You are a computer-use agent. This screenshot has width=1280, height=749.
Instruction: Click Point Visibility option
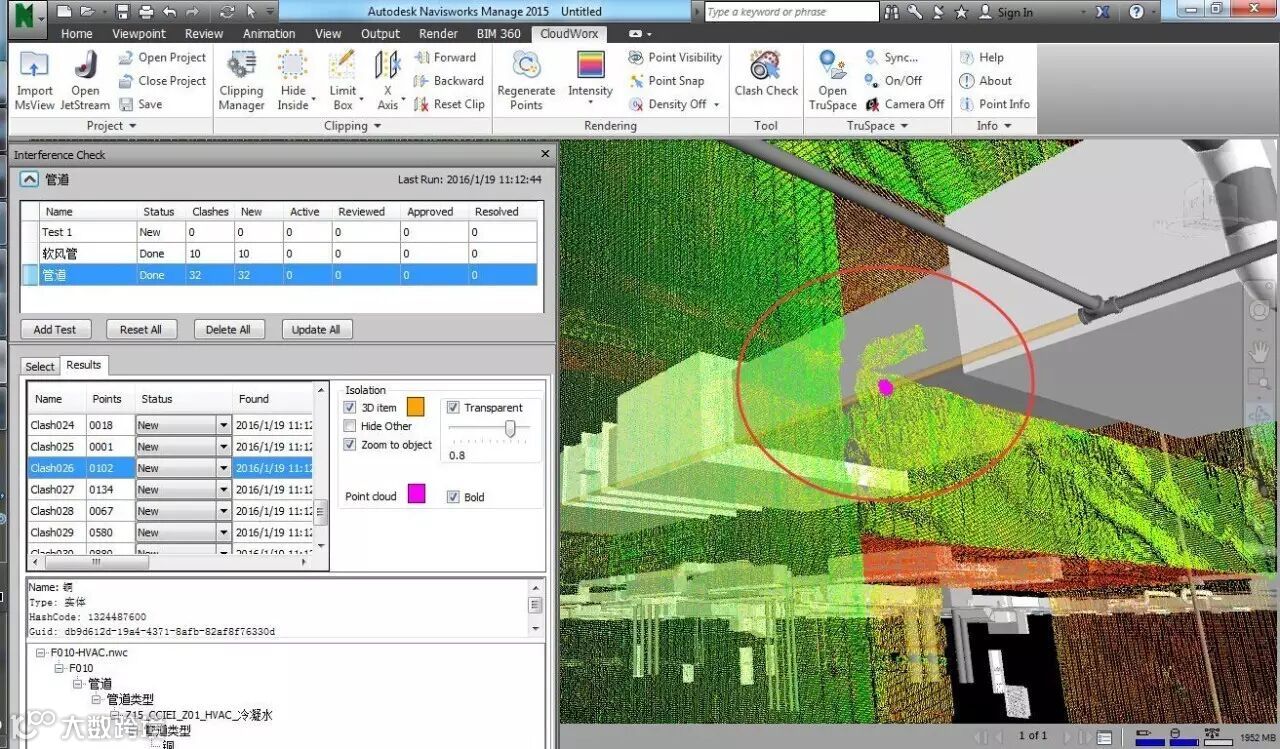tap(675, 58)
